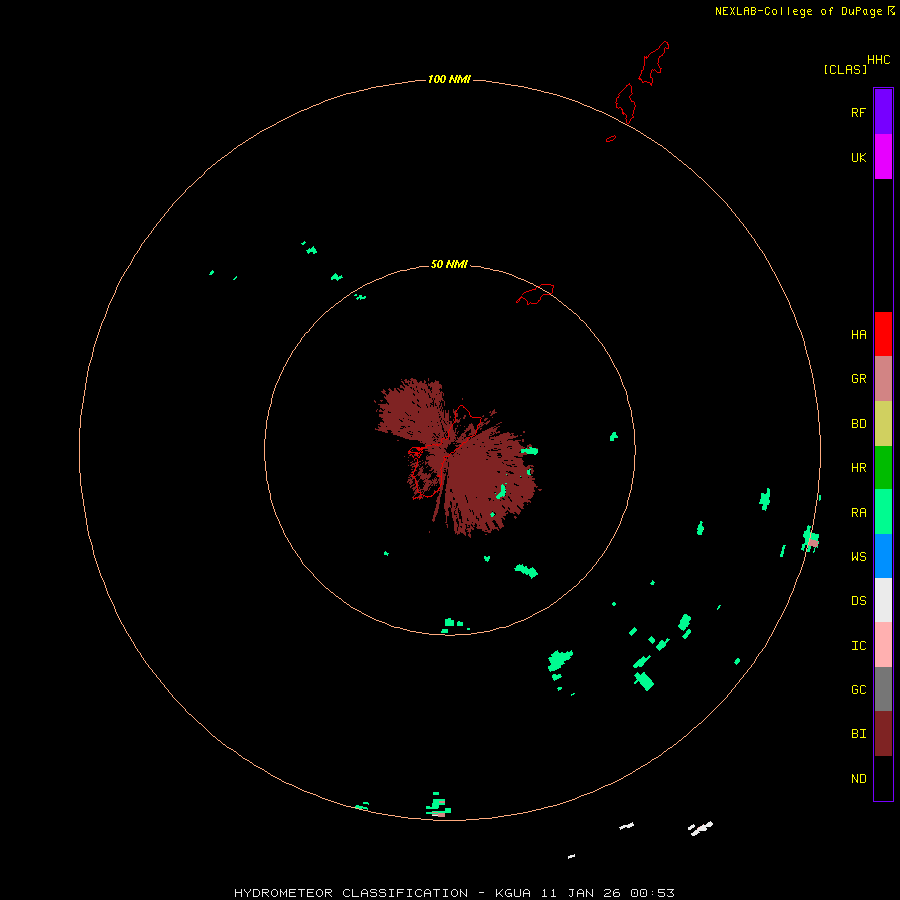900x900 pixels.
Task: Click the 50 NMI range ring label
Action: tap(449, 264)
